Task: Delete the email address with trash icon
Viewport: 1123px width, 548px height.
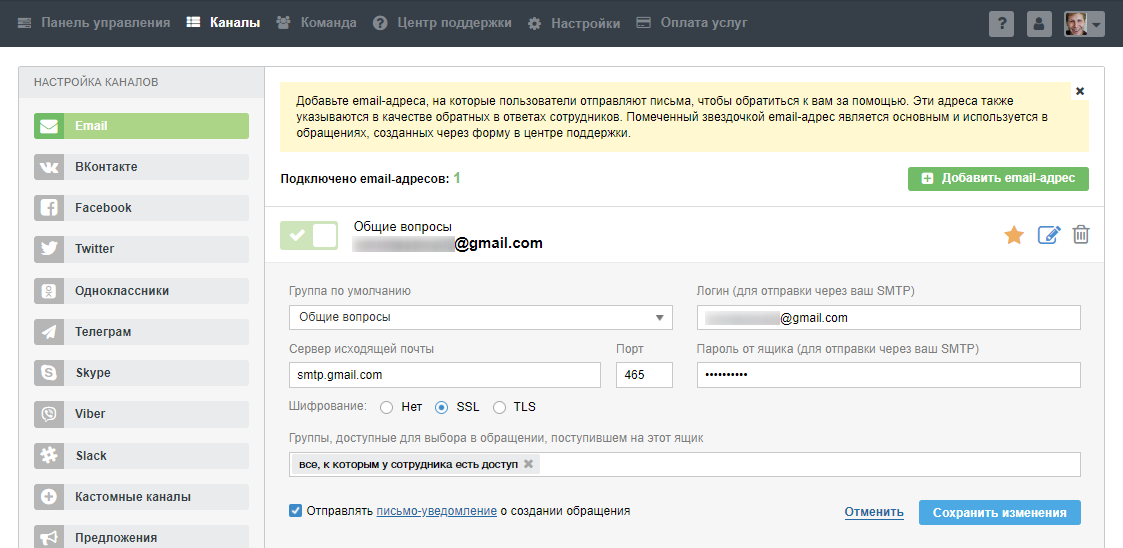Action: 1081,235
